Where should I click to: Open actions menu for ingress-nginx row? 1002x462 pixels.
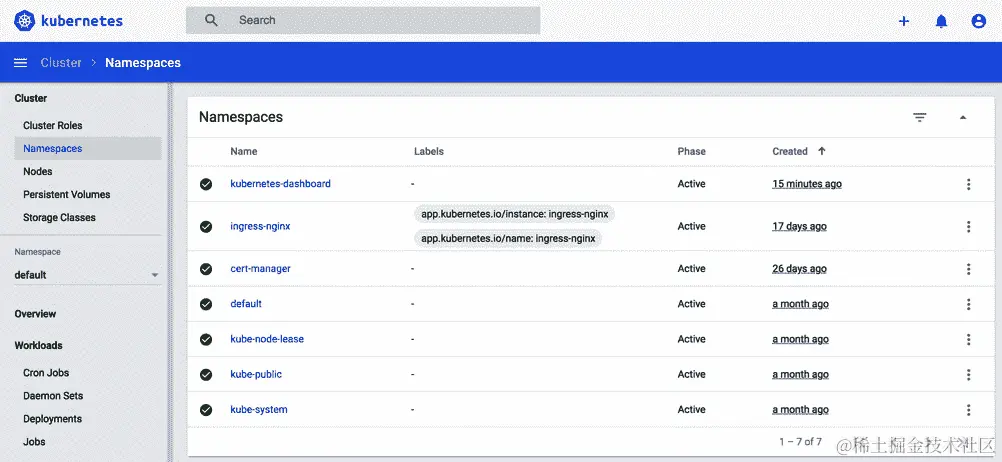969,226
